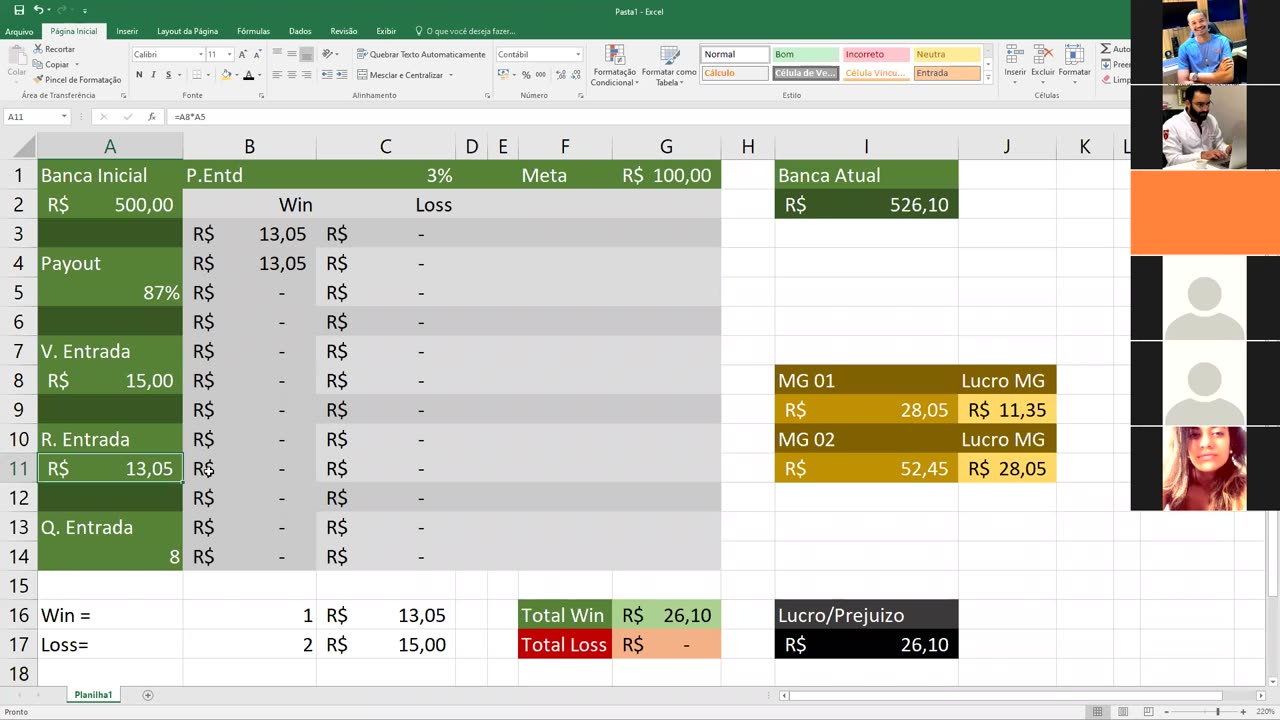Click the Inserir cells button
1280x720 pixels.
coord(1015,62)
